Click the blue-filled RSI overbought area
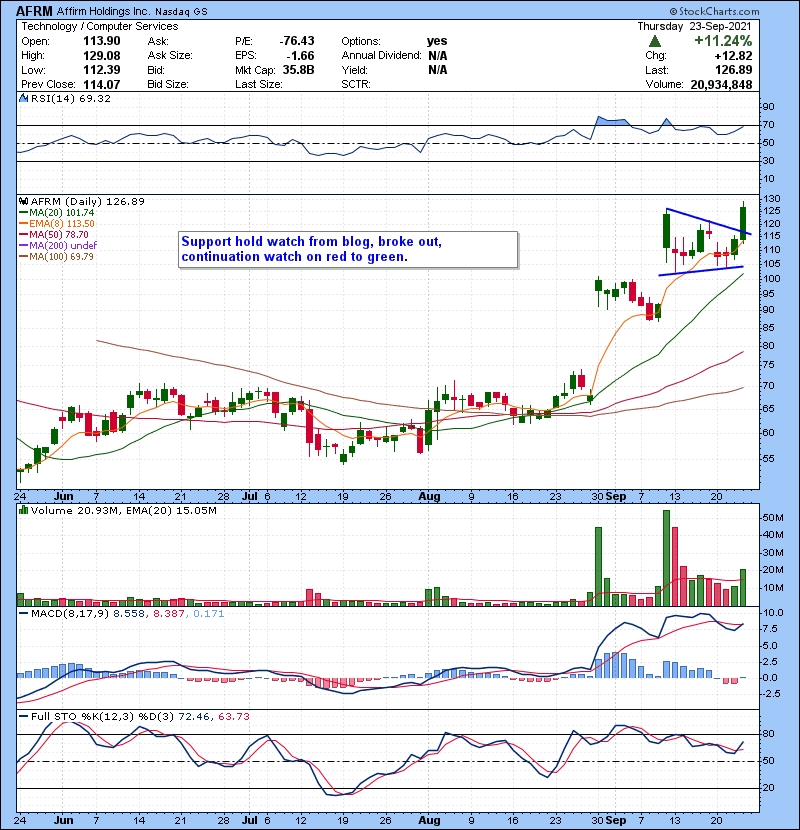Screen dimensions: 800x830 tap(610, 121)
